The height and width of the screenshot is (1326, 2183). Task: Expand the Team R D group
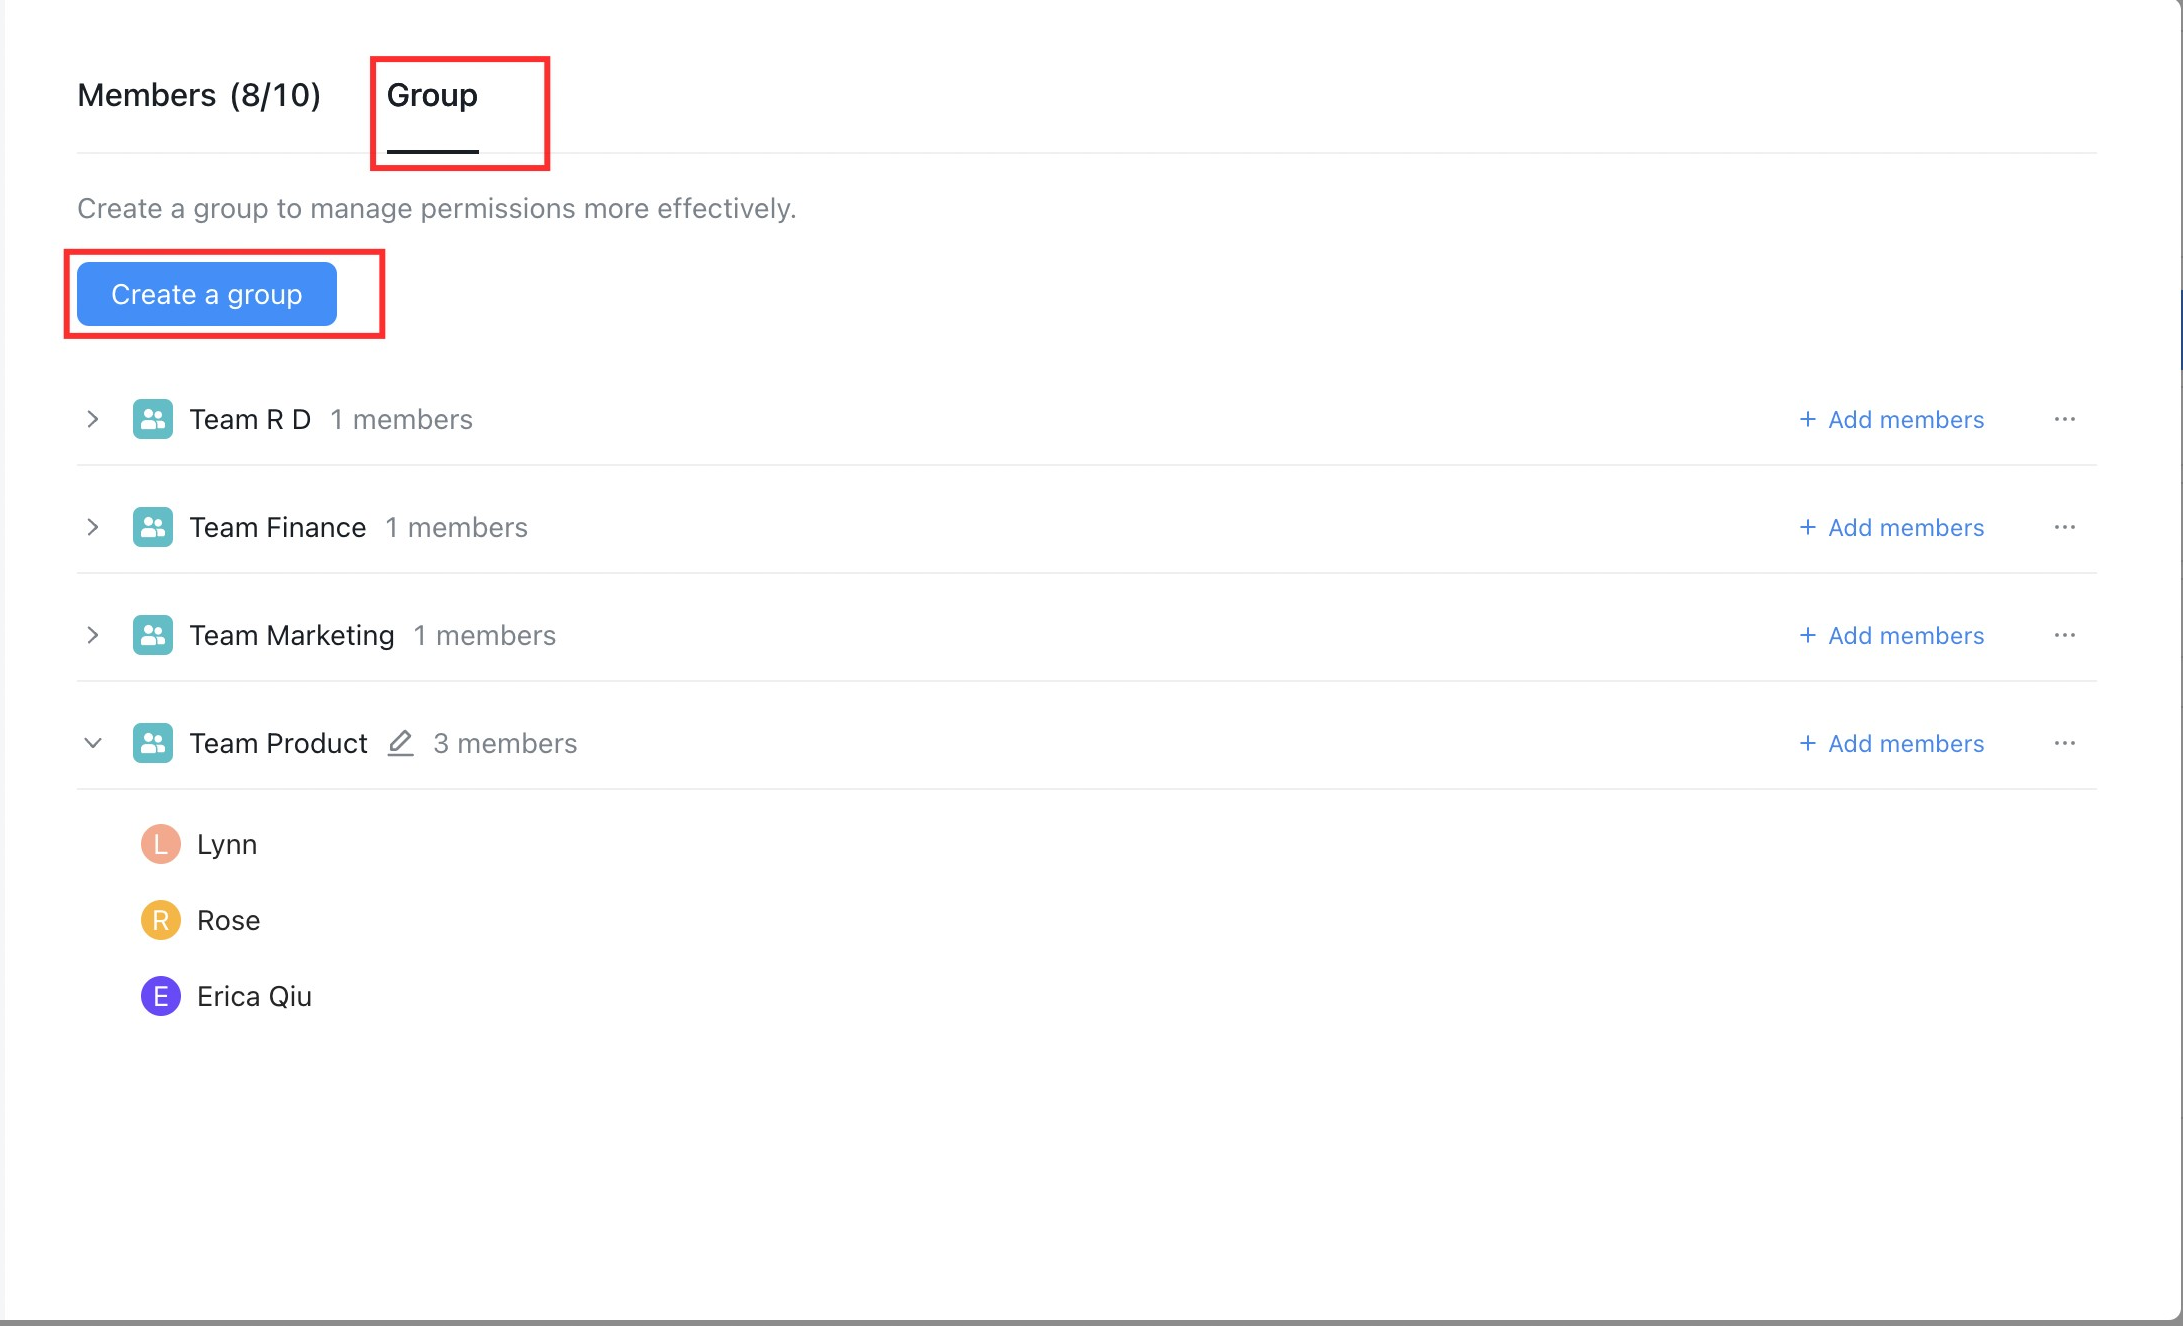point(93,419)
